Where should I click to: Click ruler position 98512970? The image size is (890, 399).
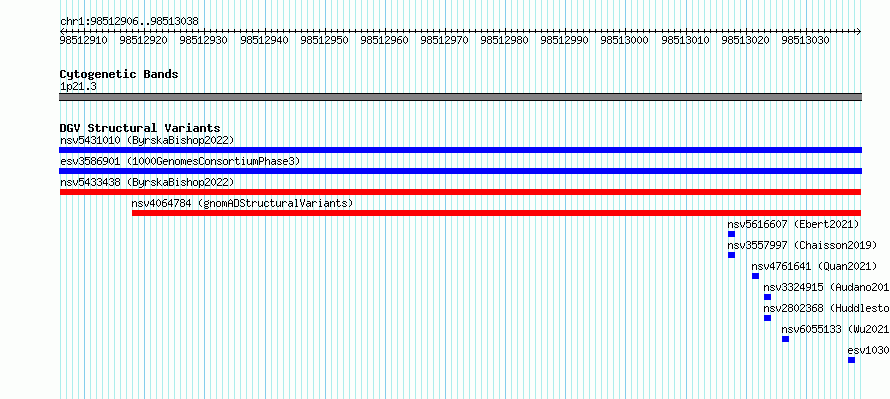(444, 41)
